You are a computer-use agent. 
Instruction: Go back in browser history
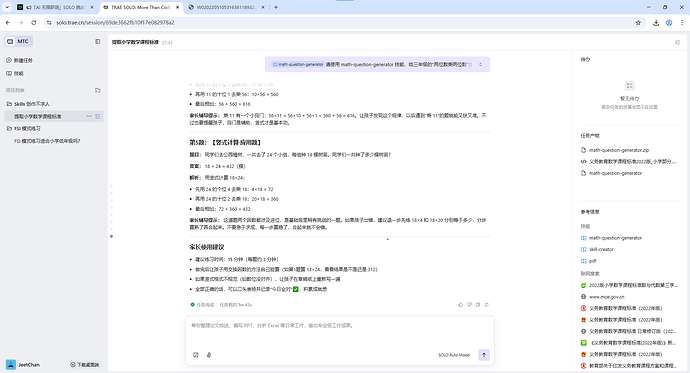(8, 22)
